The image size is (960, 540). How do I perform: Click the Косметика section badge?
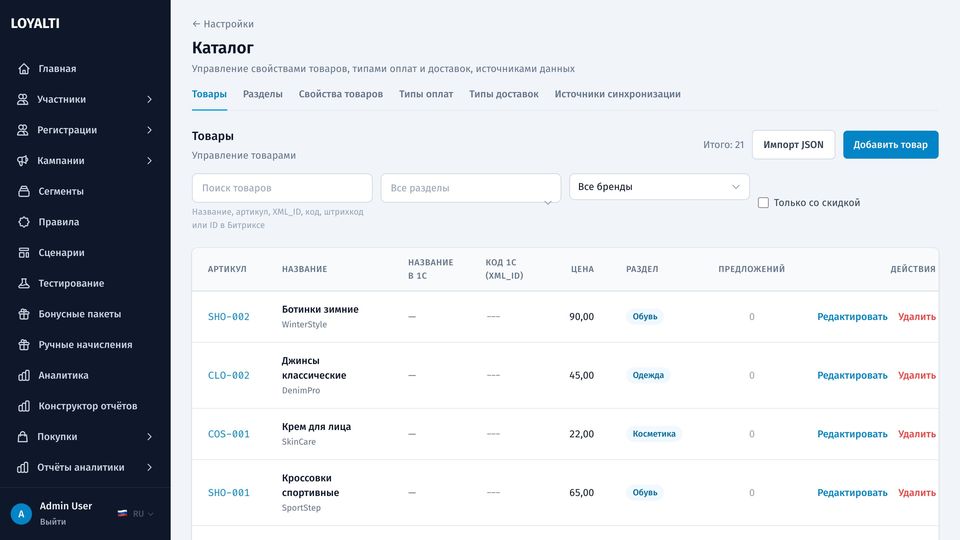click(654, 434)
